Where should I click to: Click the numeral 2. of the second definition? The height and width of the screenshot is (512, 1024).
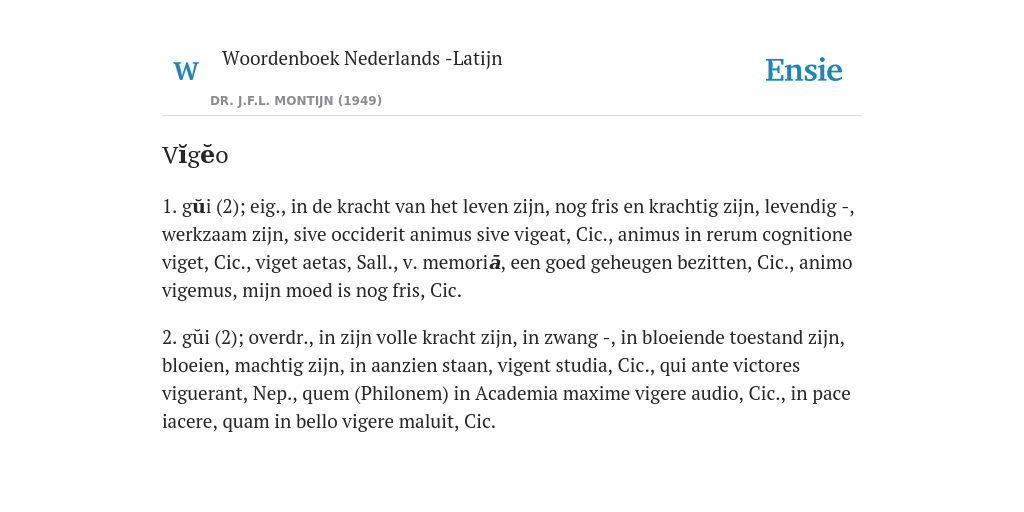coord(170,338)
